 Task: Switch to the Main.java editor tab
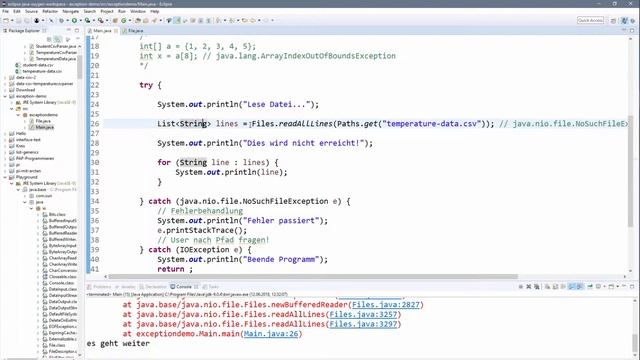click(102, 31)
